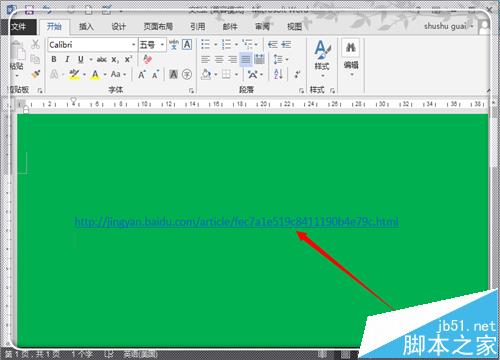Switch to the 插入 tab
Image resolution: width=500 pixels, height=360 pixels.
(86, 26)
